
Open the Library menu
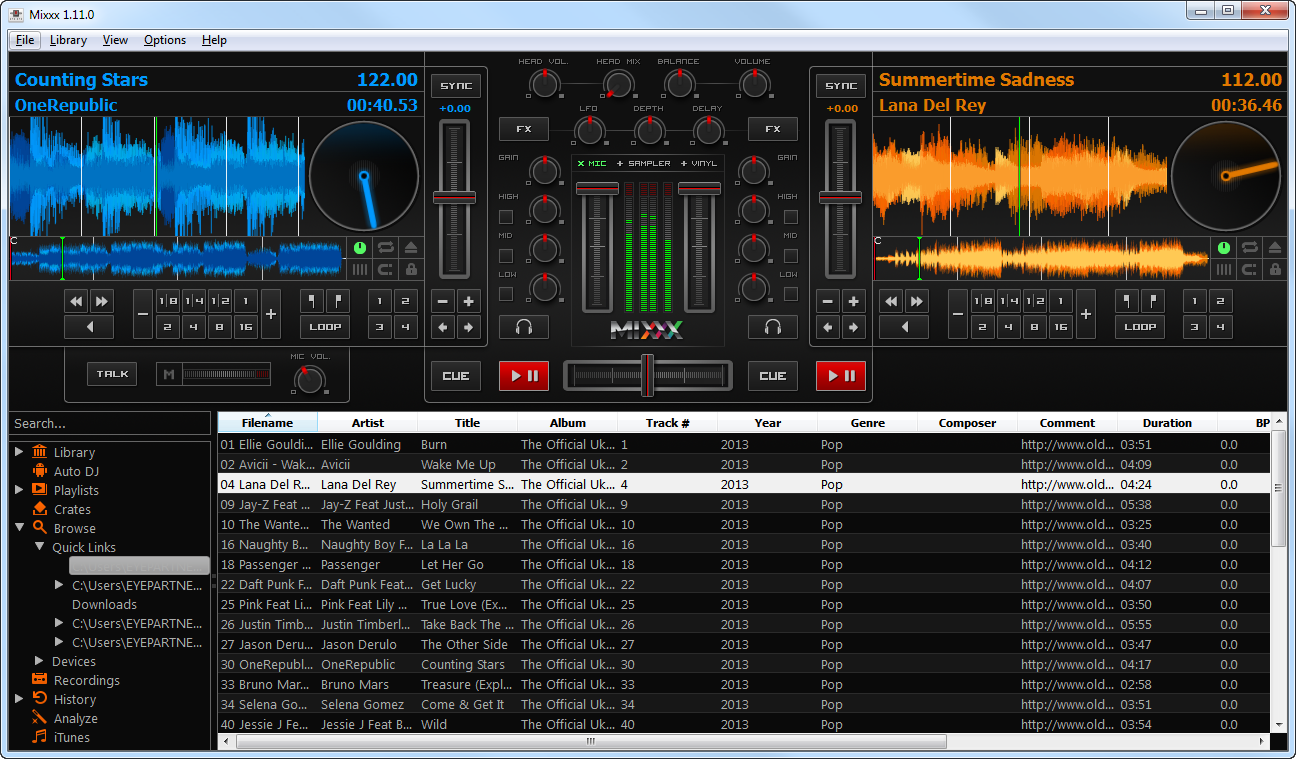(x=68, y=40)
